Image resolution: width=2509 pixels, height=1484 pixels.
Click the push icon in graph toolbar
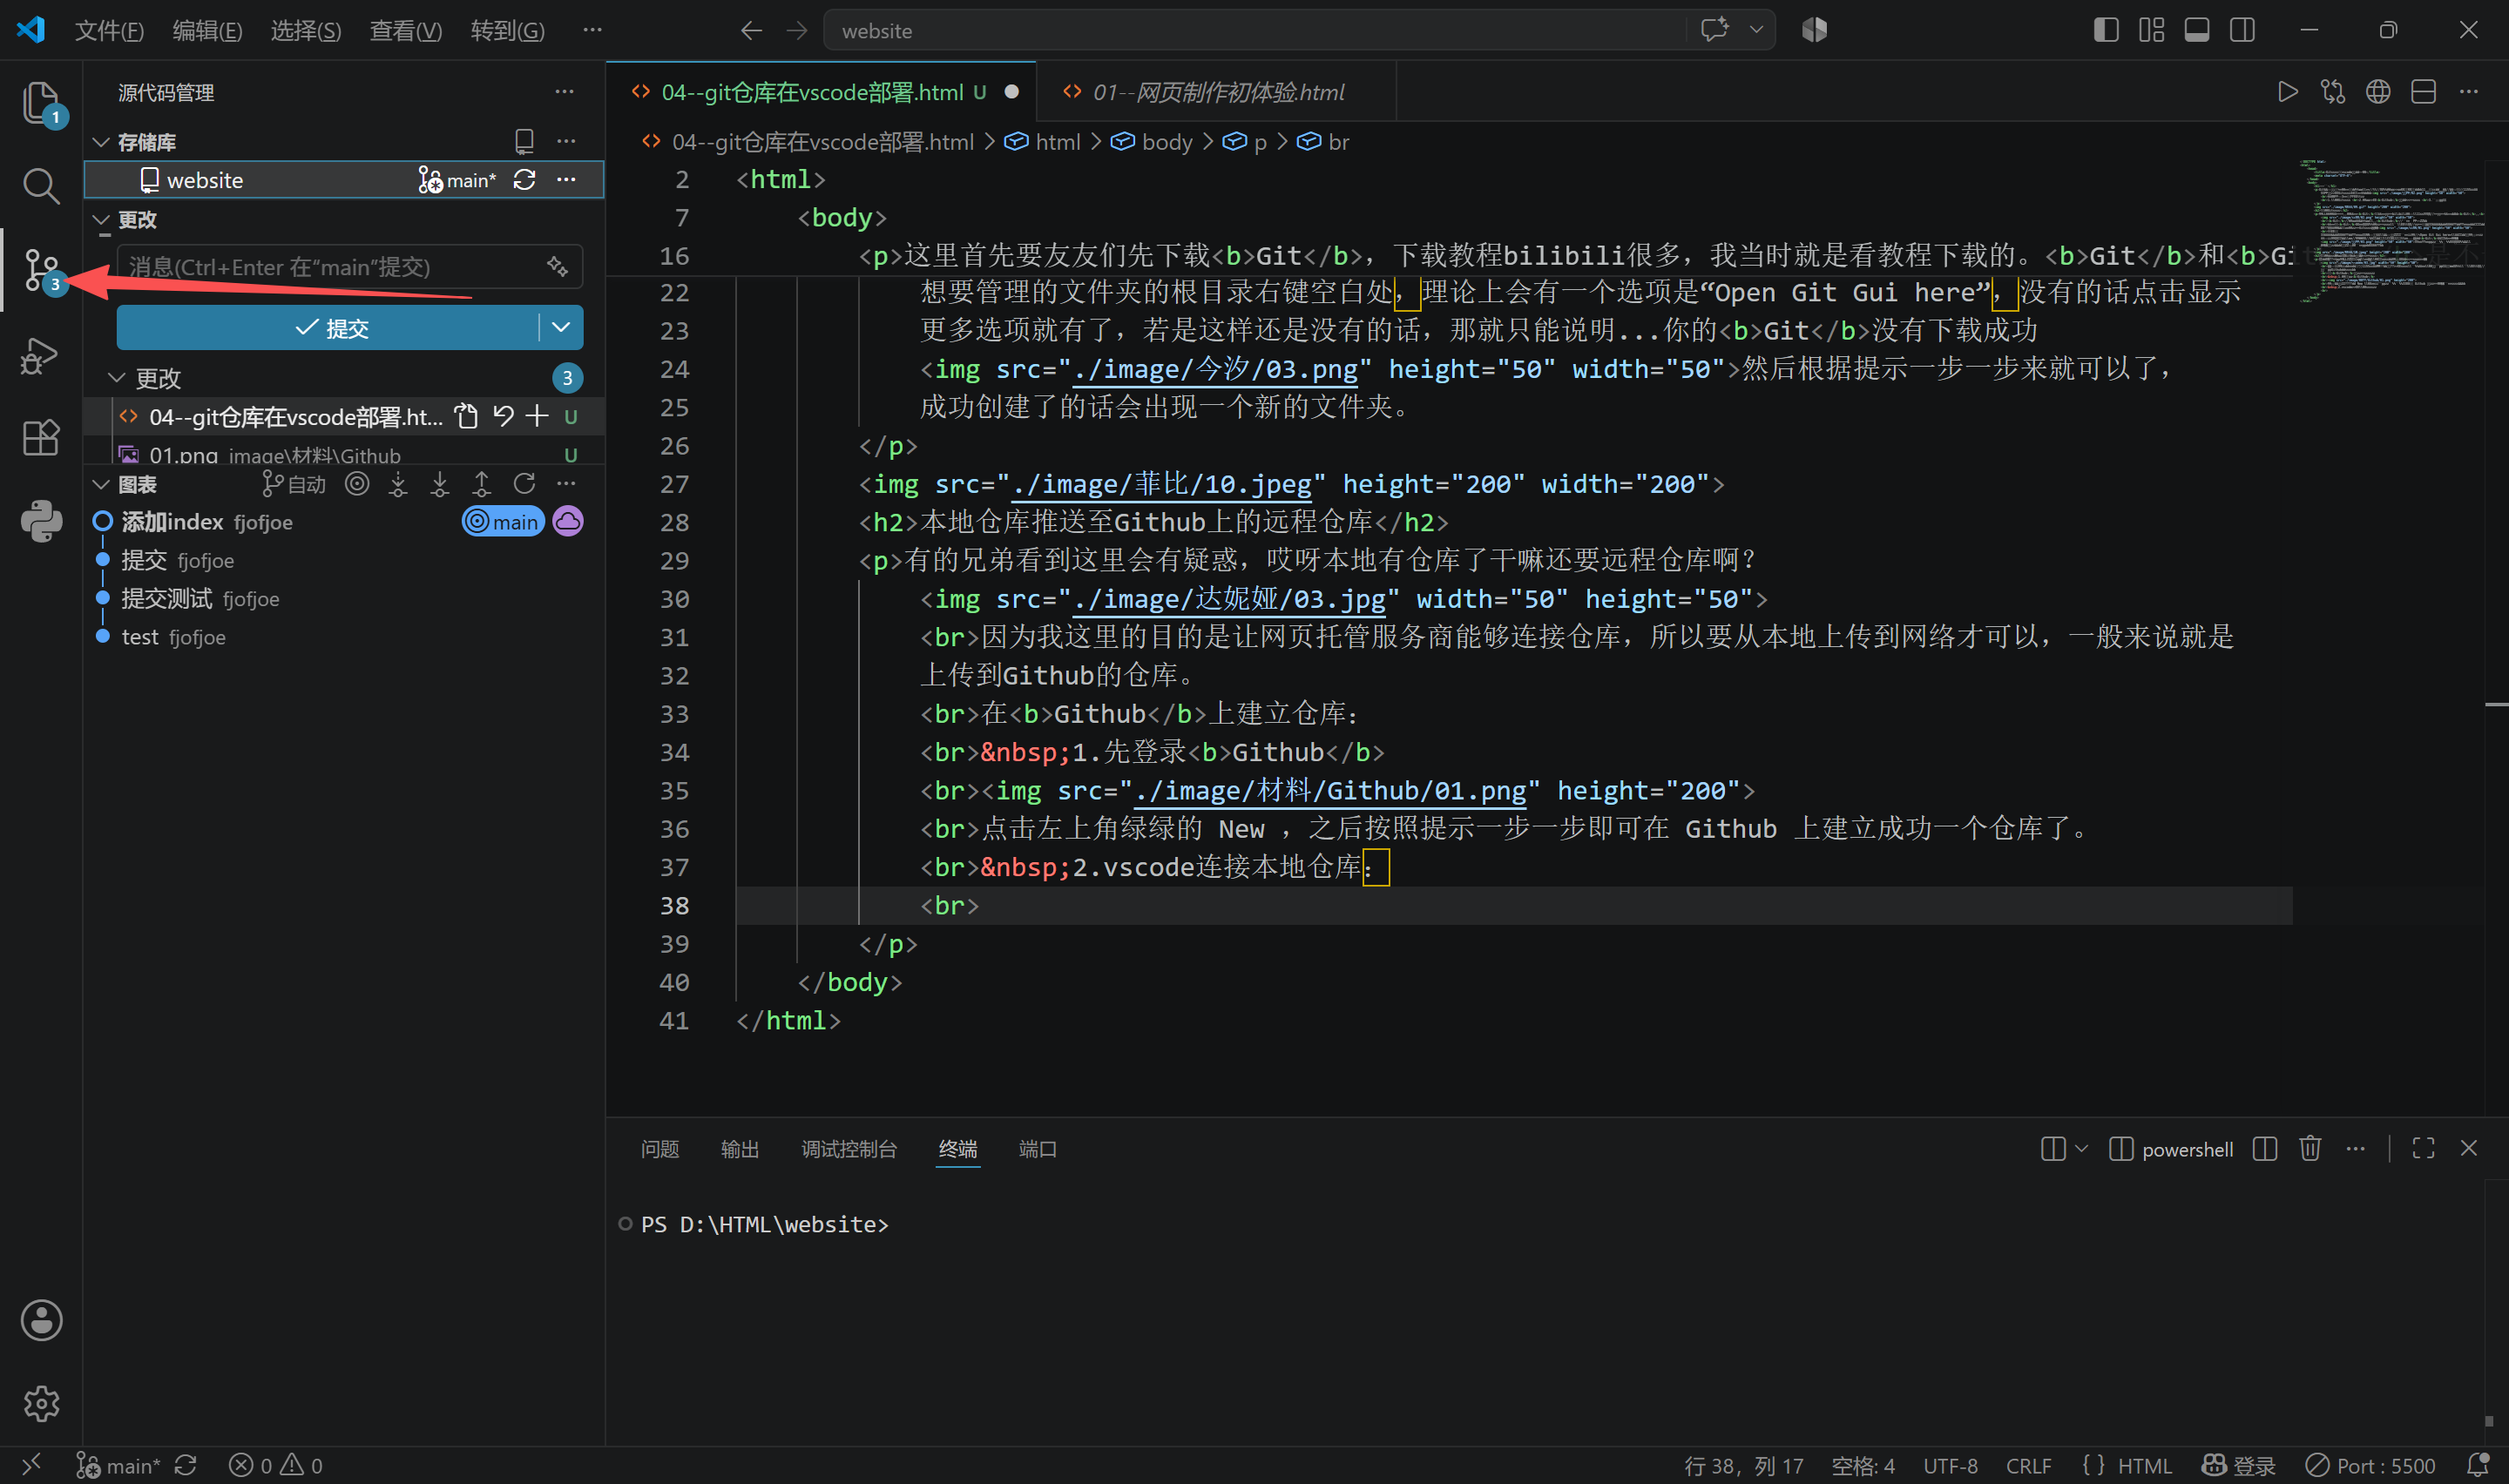pyautogui.click(x=482, y=484)
